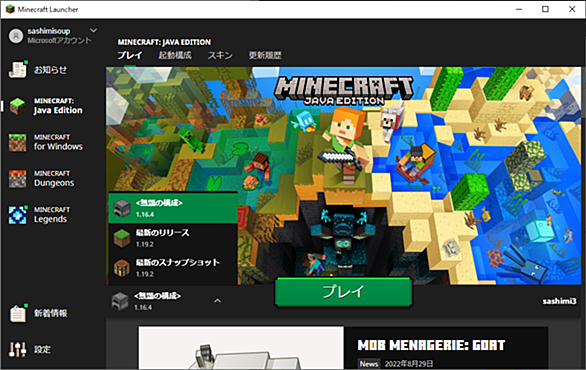Viewport: 586px width, 370px height.
Task: Click the 2022年8月29日 article date
Action: pyautogui.click(x=408, y=364)
